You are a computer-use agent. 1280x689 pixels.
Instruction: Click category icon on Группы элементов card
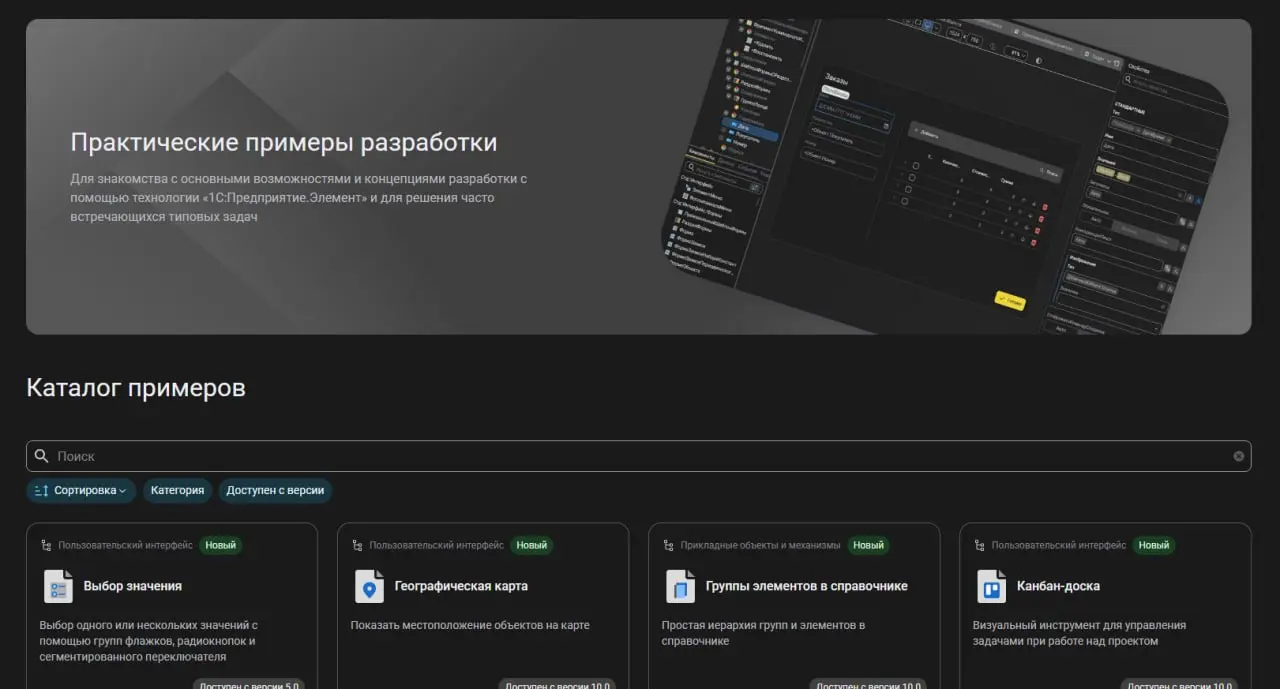click(668, 545)
